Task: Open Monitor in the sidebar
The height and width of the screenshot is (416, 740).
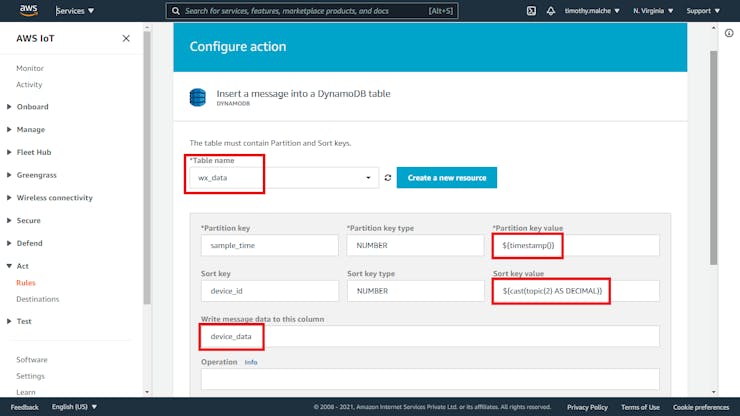Action: [x=30, y=68]
